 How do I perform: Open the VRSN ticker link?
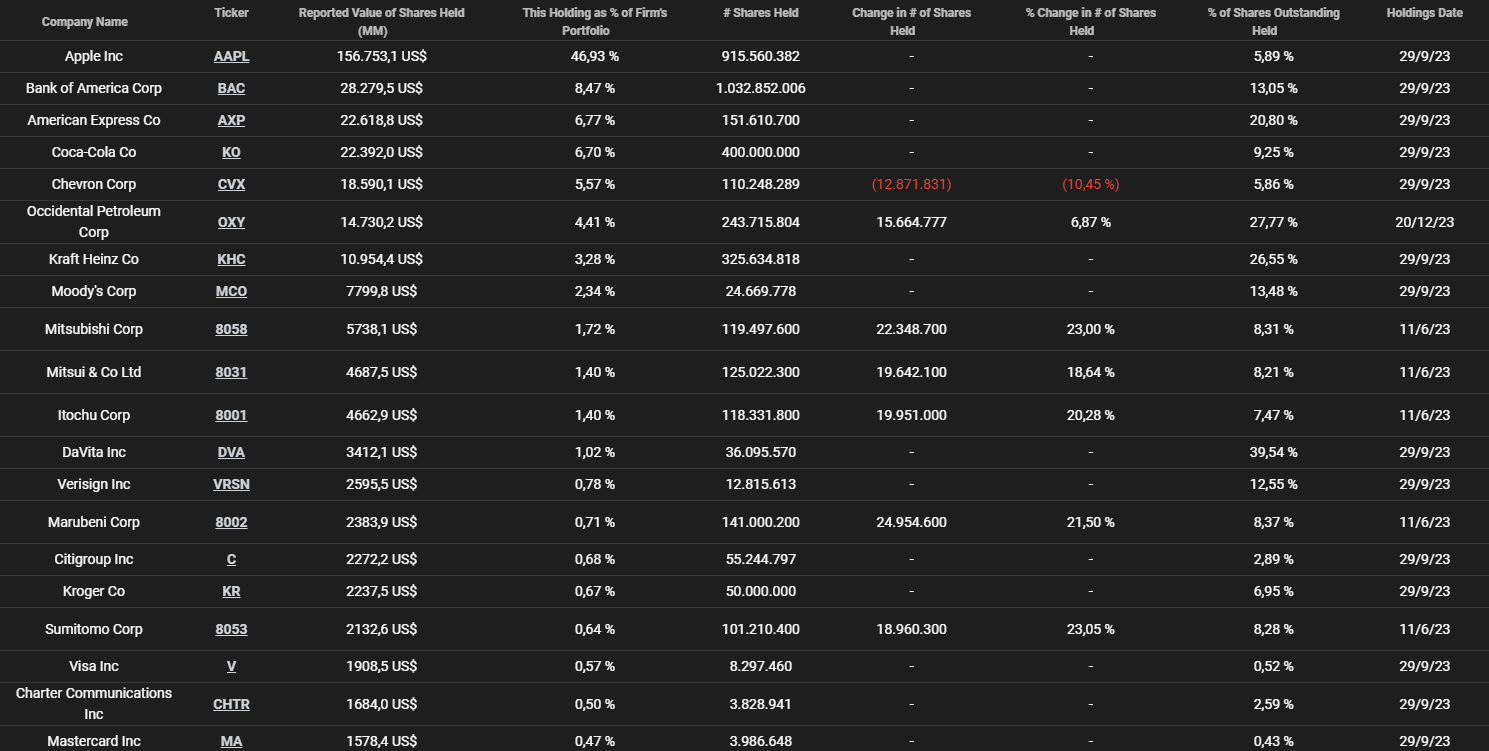231,484
